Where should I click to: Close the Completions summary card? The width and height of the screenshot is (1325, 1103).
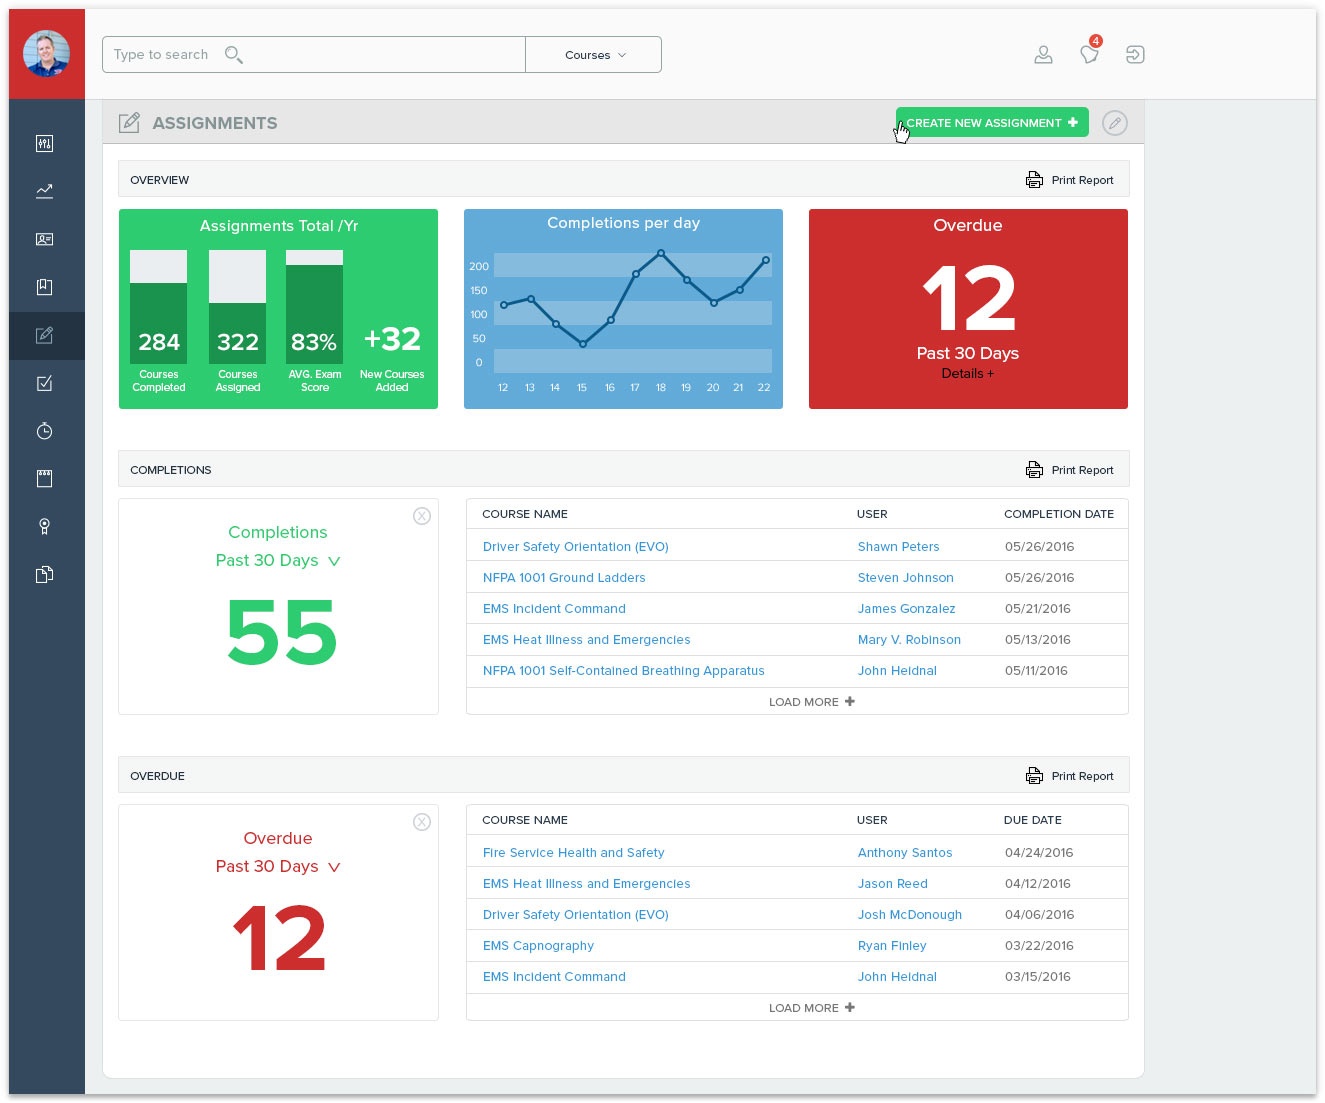click(422, 516)
